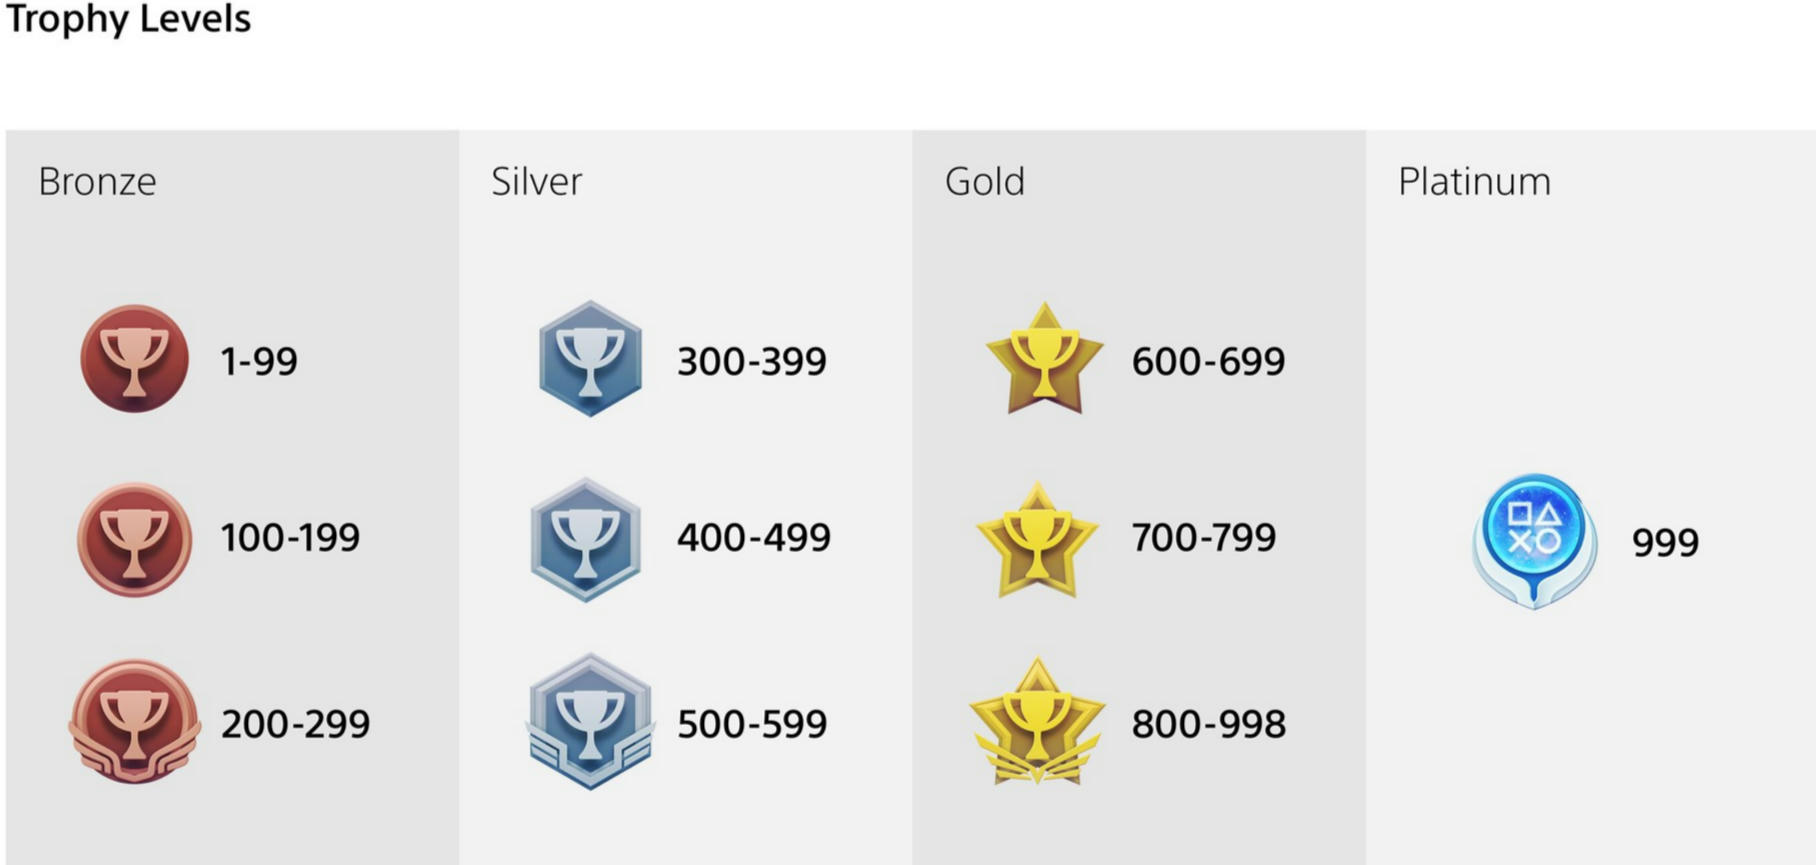Click the 999 platinum level number
Image resolution: width=1816 pixels, height=865 pixels.
point(1665,542)
